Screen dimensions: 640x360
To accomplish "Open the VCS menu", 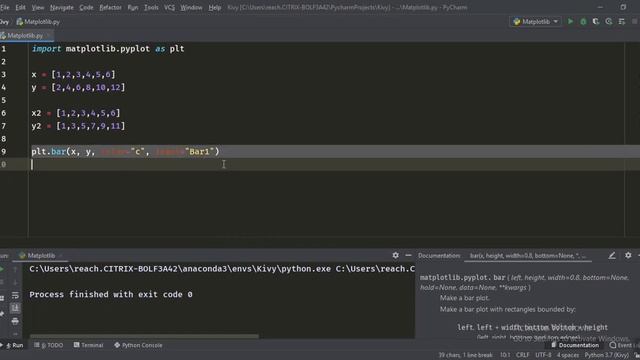I will point(169,7).
